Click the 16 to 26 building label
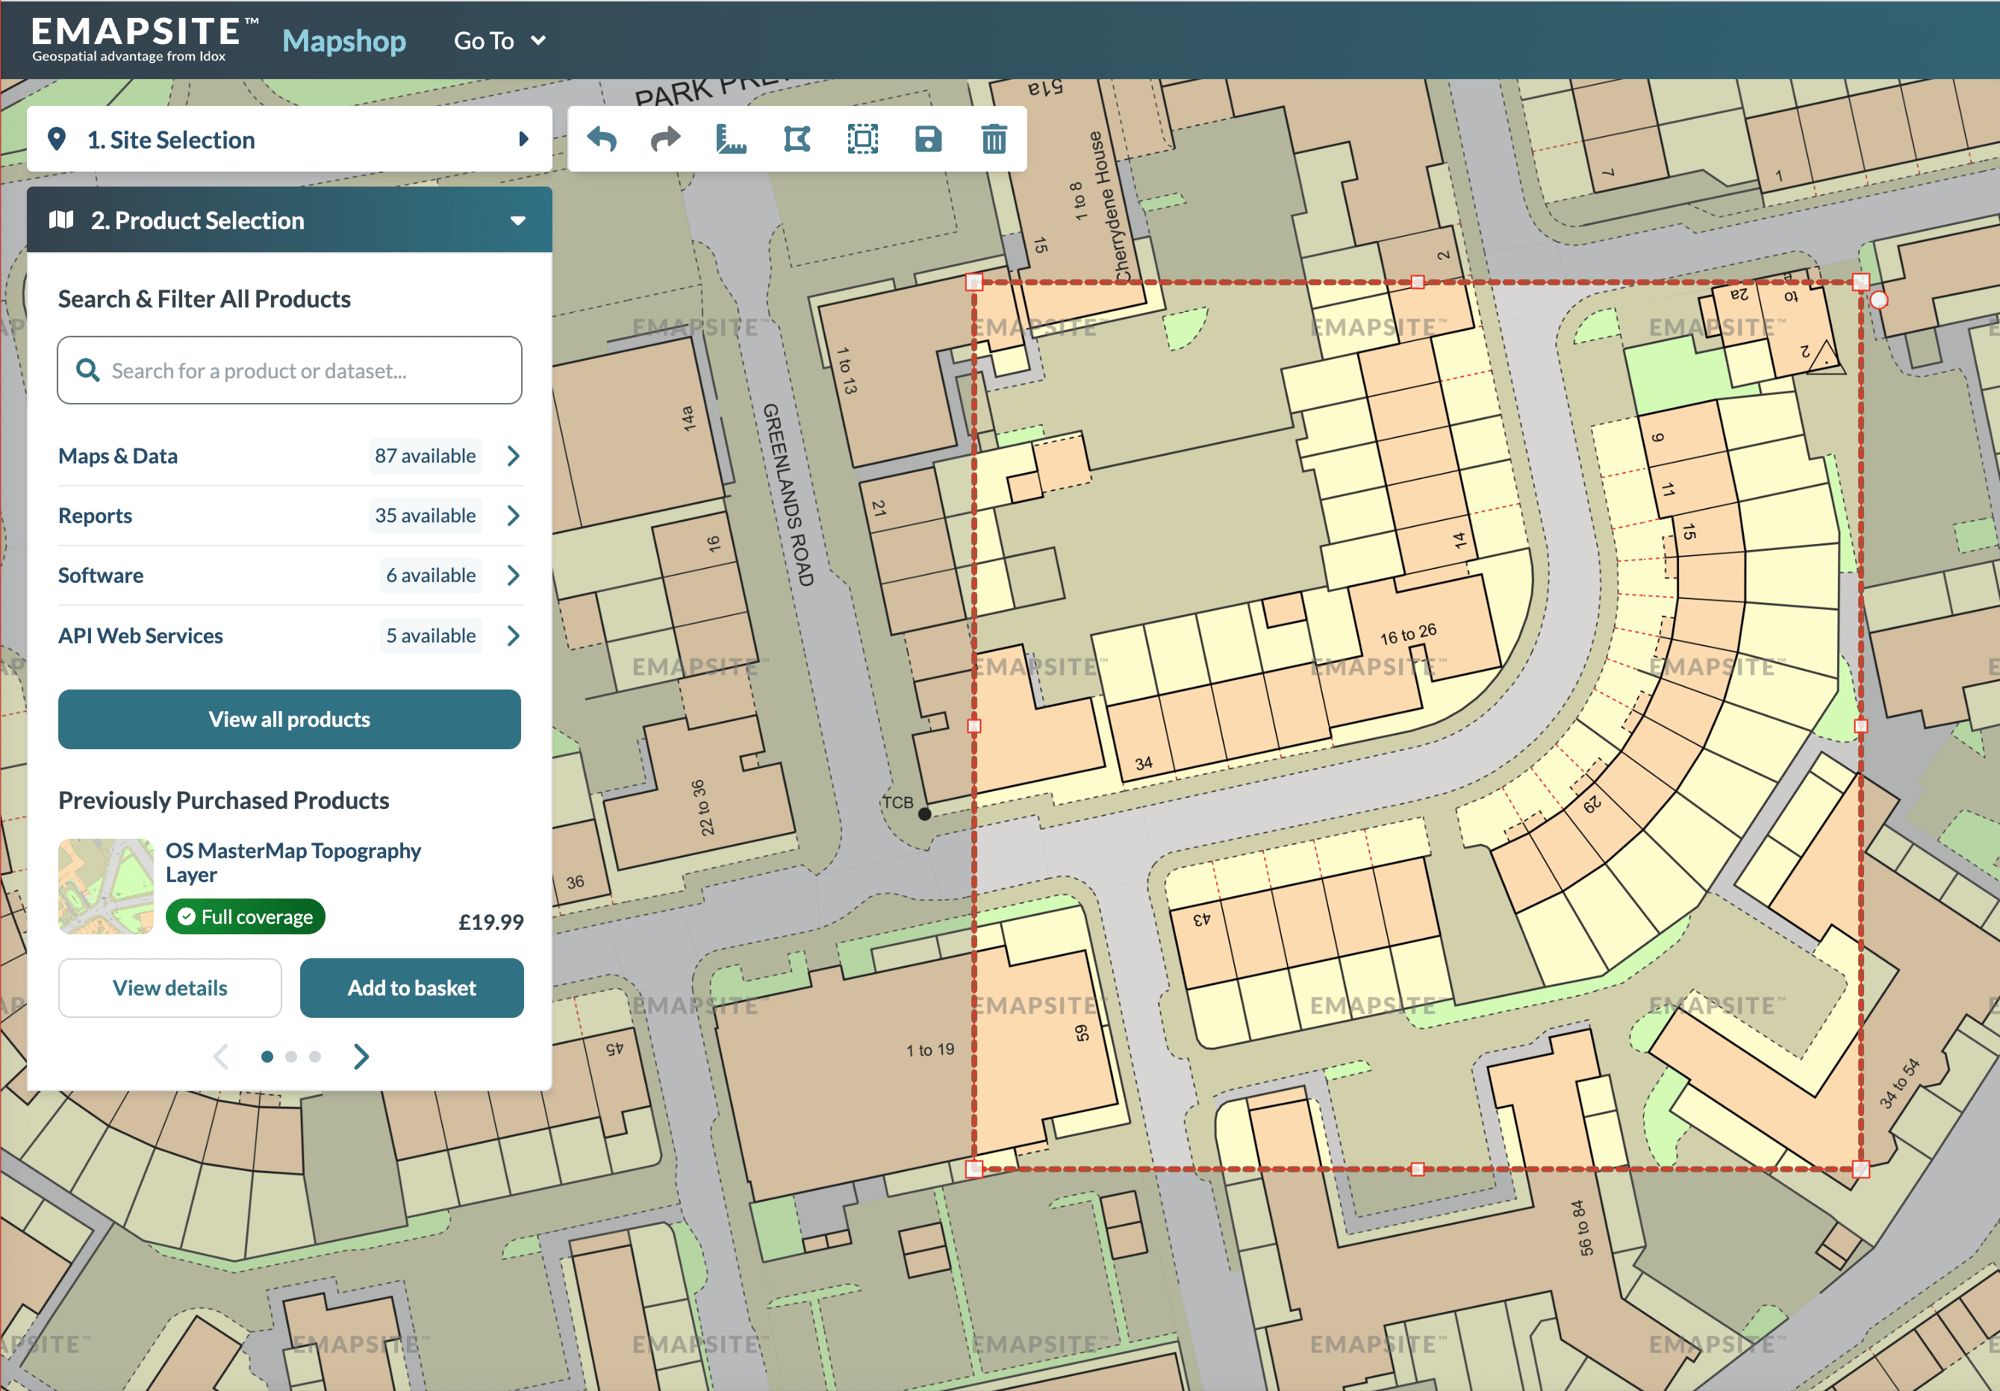This screenshot has height=1391, width=2000. point(1408,634)
